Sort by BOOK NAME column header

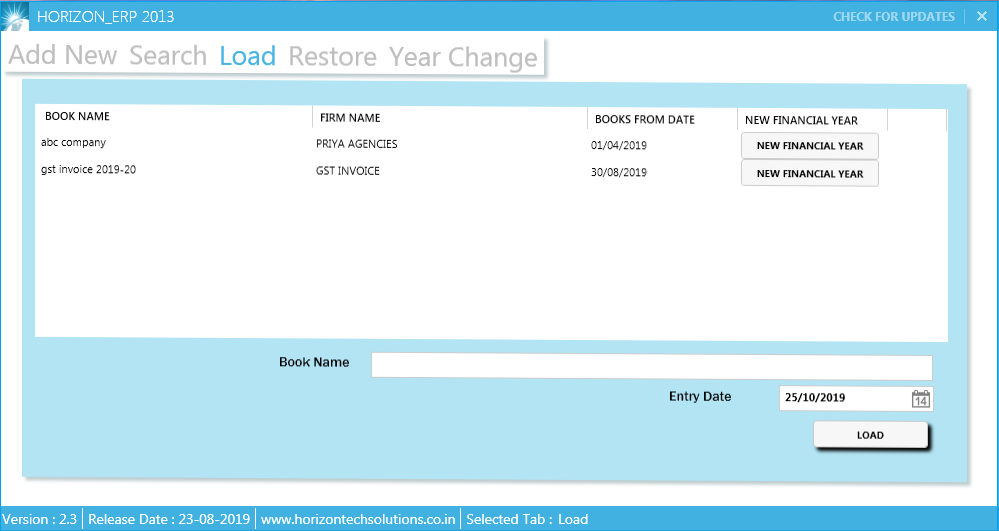coord(77,116)
